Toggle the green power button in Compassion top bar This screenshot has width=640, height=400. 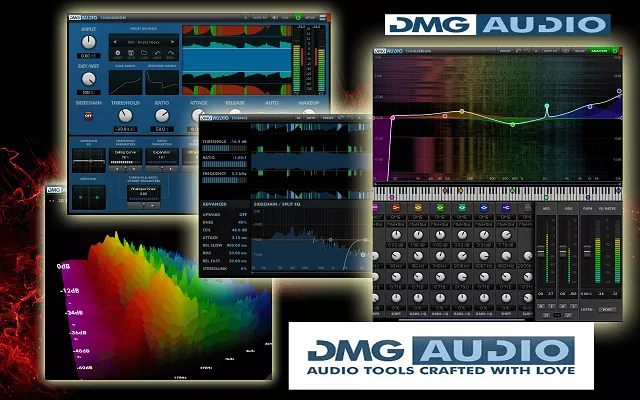[x=298, y=18]
